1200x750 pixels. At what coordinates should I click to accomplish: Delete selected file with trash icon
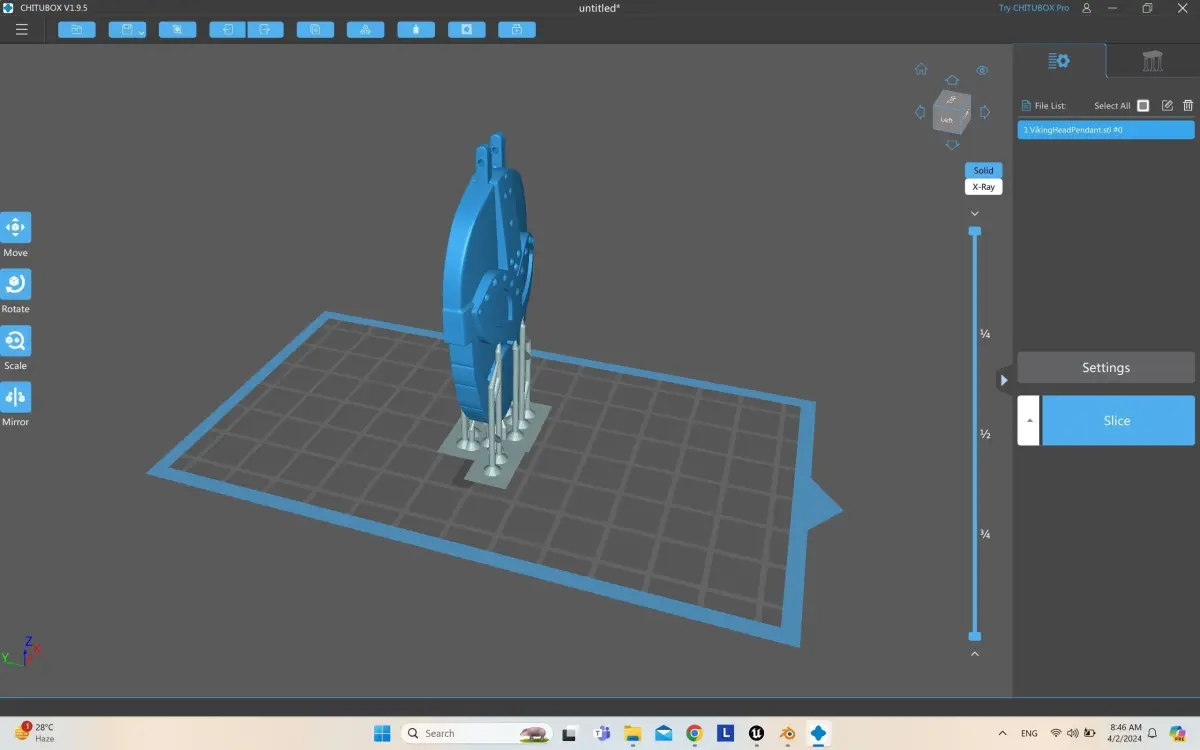[x=1188, y=105]
